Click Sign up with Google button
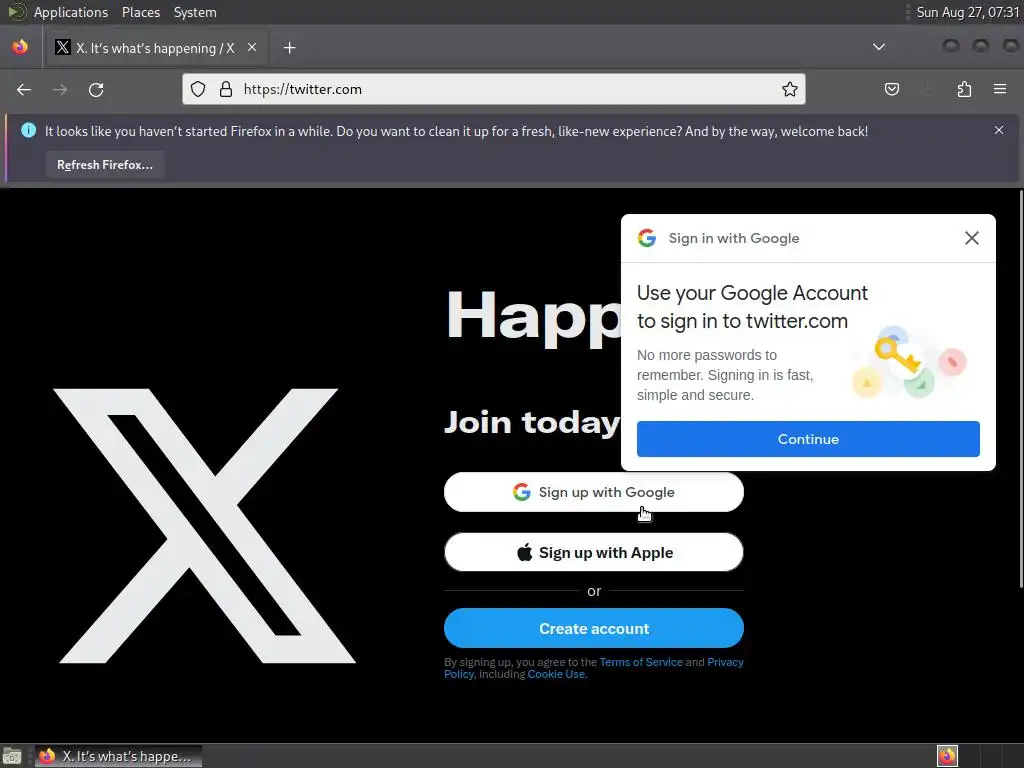Screen dimensions: 1024x768 (594, 492)
